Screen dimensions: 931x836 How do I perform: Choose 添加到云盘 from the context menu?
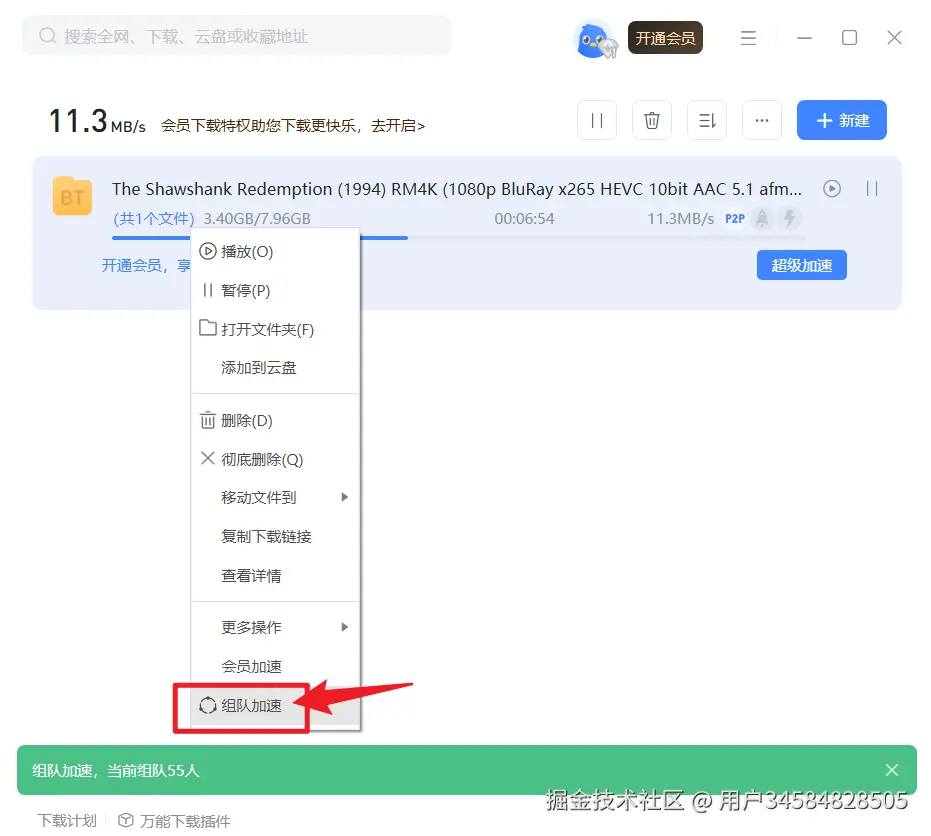click(x=276, y=368)
